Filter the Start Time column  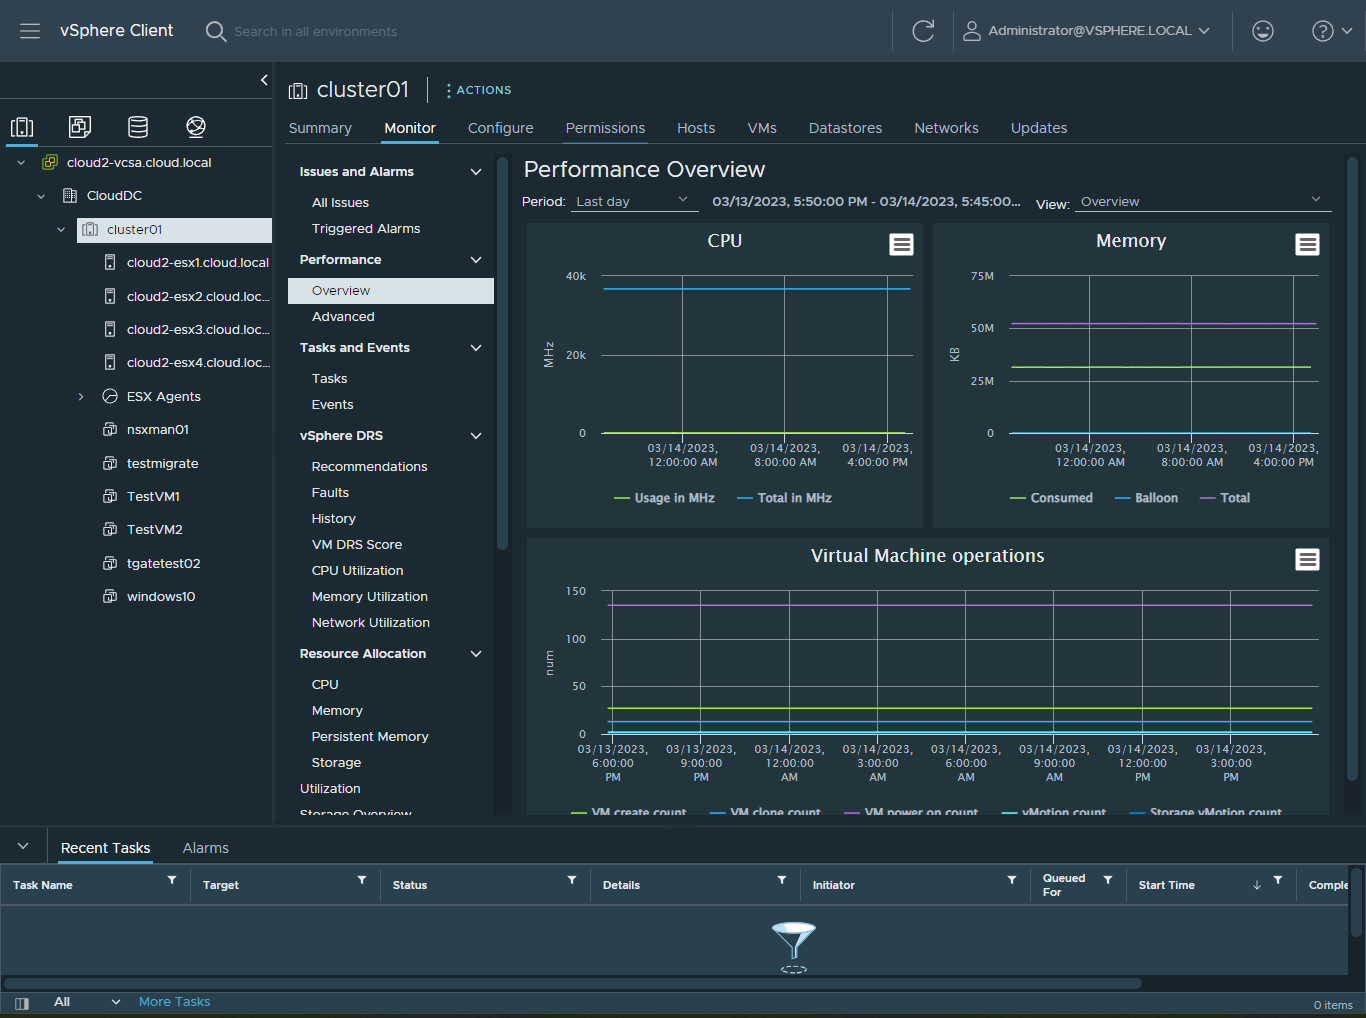[1278, 880]
